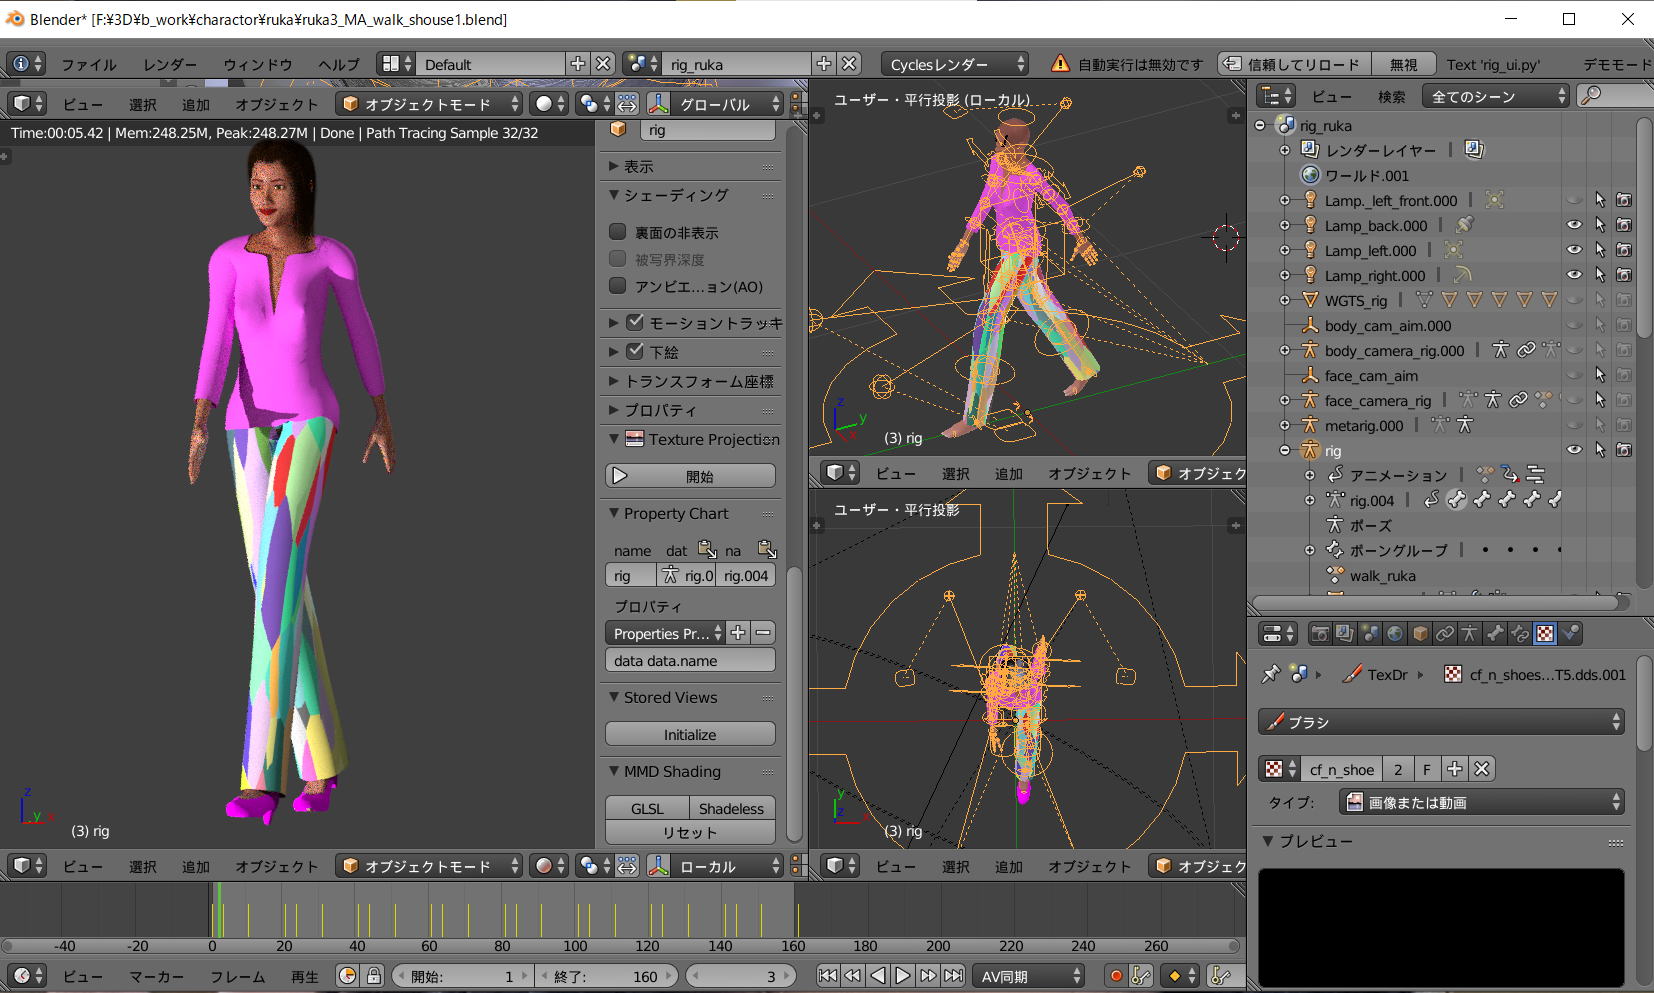The width and height of the screenshot is (1654, 993).
Task: Collapse the rig_ruka scene tree
Action: tap(1260, 126)
